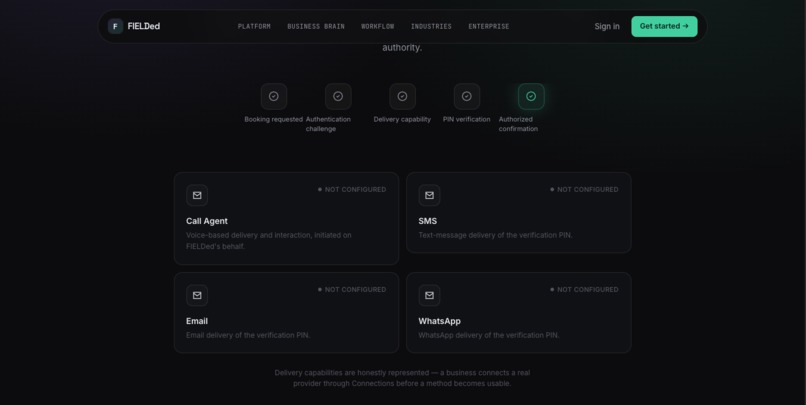
Task: Click the 'Authentication challenge' step label
Action: 328,124
